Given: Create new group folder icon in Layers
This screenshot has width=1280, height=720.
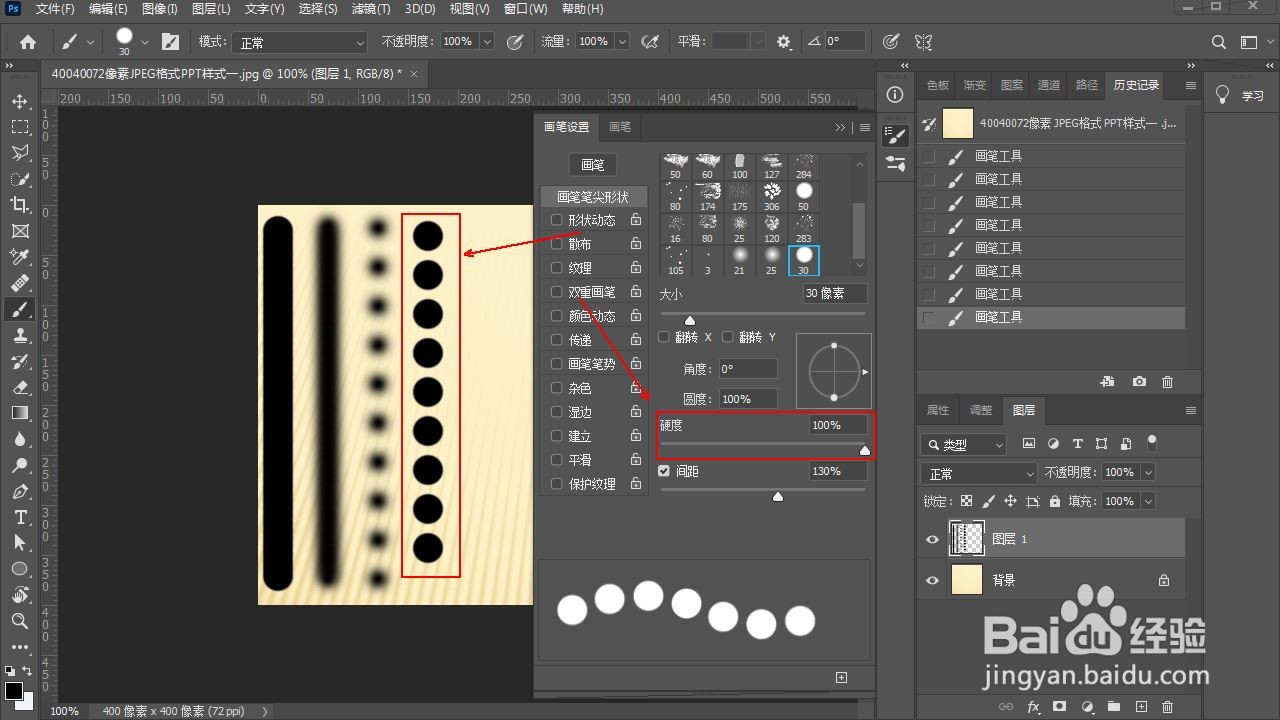Looking at the screenshot, I should [x=1114, y=707].
